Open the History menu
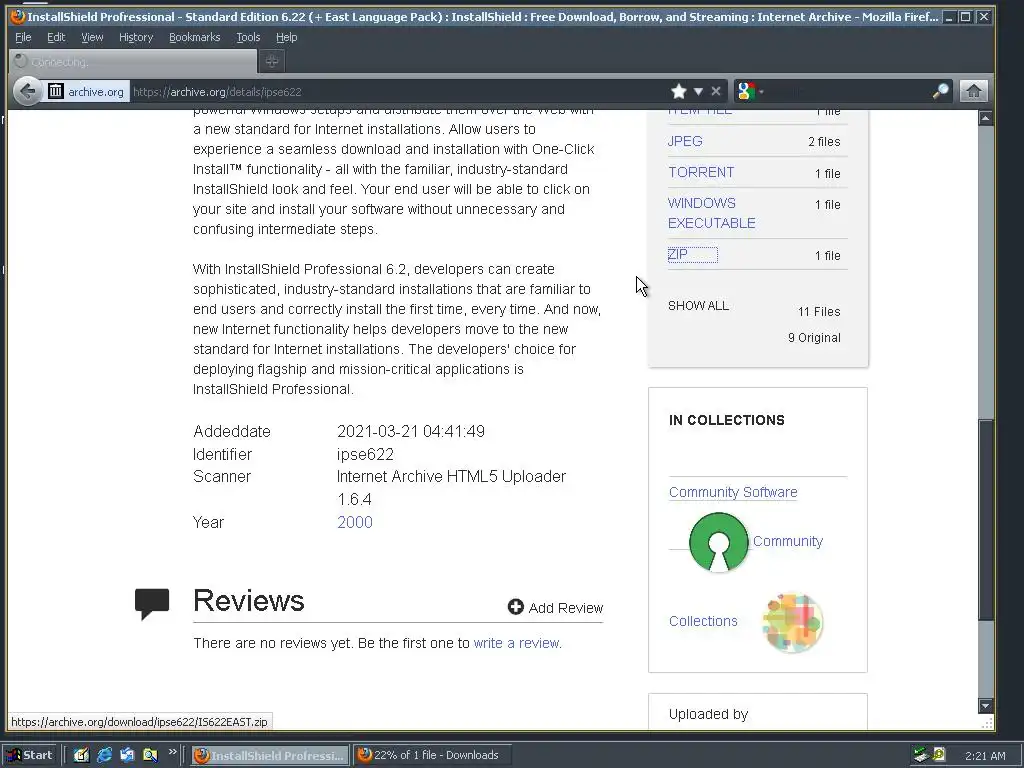Image resolution: width=1024 pixels, height=768 pixels. click(x=136, y=37)
